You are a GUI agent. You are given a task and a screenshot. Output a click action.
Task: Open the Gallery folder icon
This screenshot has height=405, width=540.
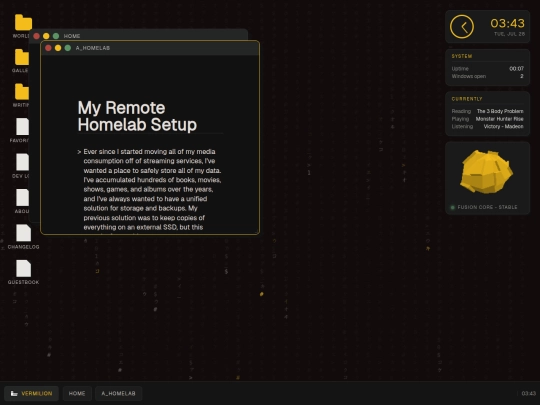pos(22,57)
